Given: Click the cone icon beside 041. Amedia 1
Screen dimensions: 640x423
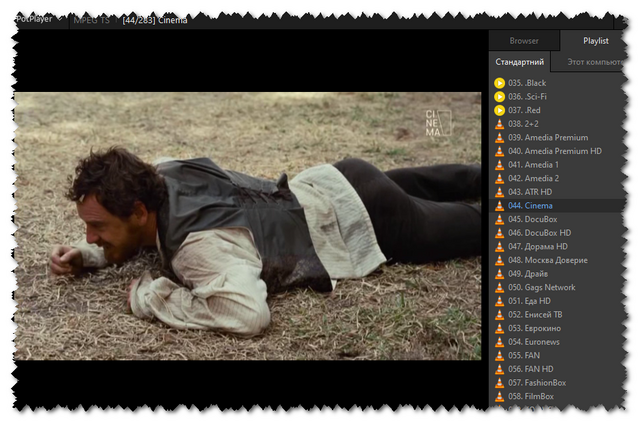Looking at the screenshot, I should point(500,165).
